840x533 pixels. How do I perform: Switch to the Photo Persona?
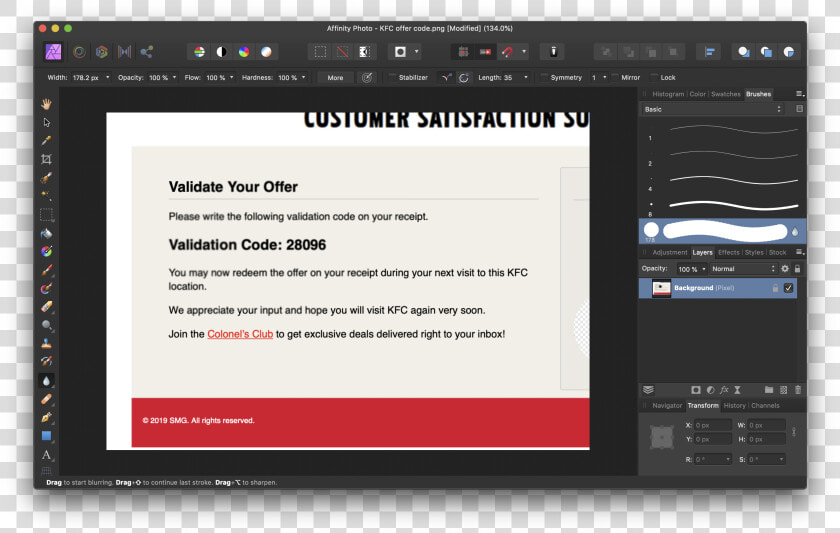53,52
